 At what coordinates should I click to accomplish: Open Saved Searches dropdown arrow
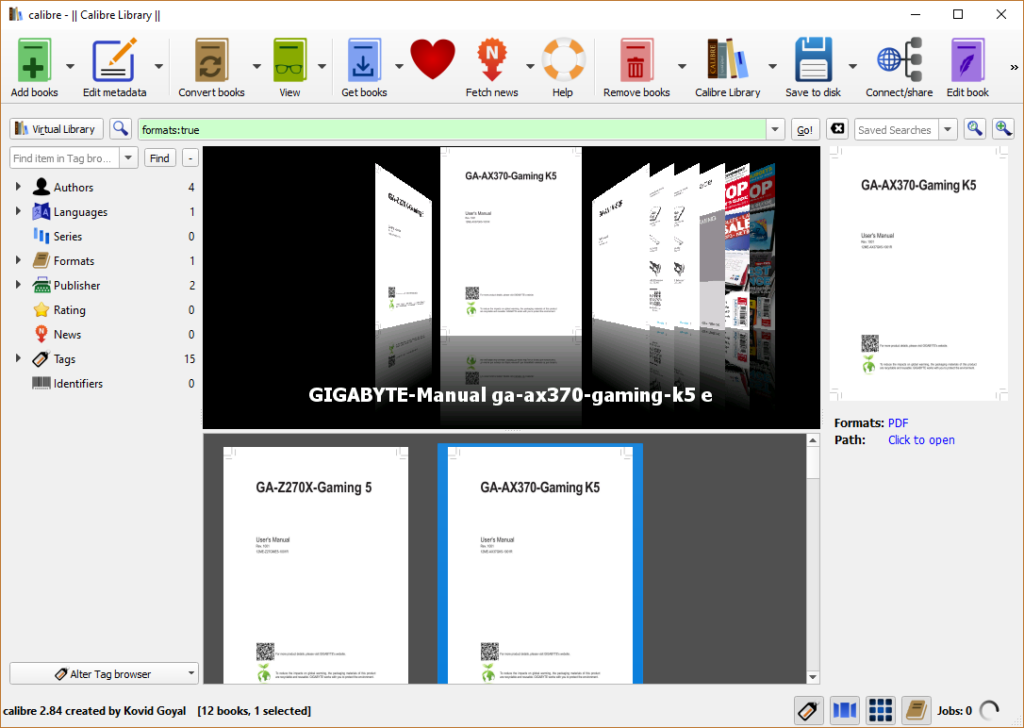pos(948,129)
